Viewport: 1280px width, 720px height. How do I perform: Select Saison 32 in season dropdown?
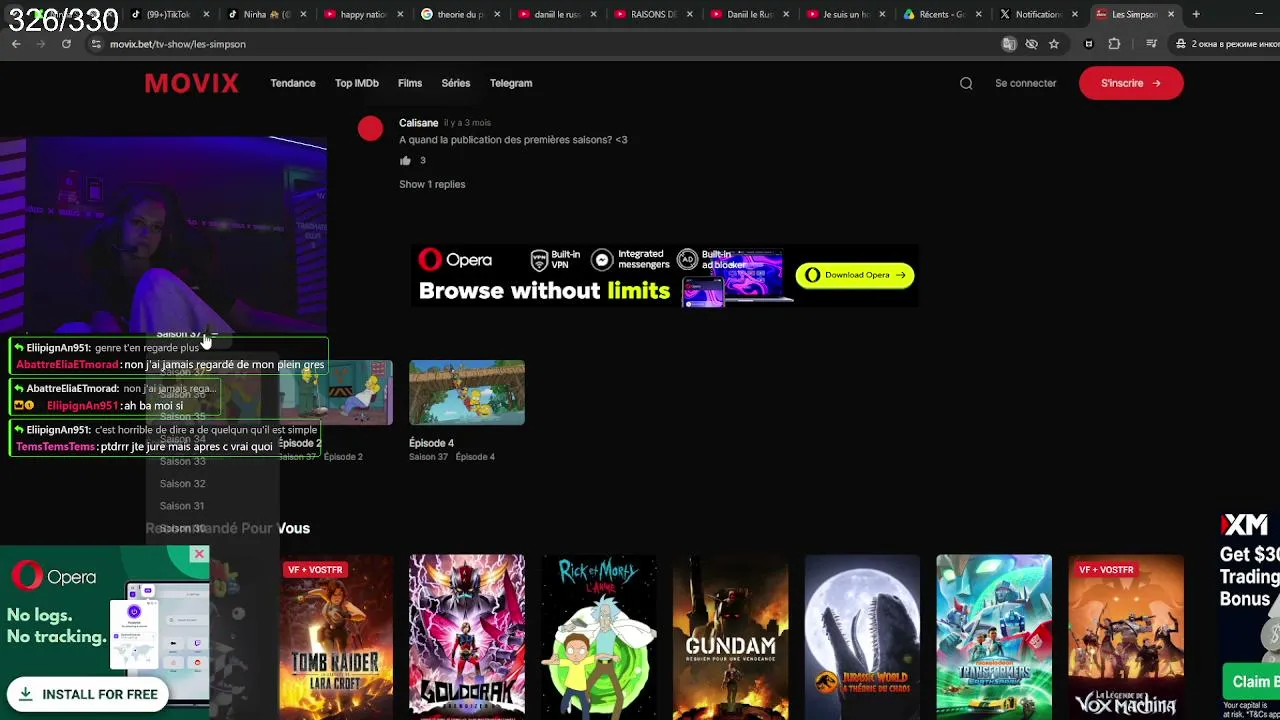[x=182, y=483]
